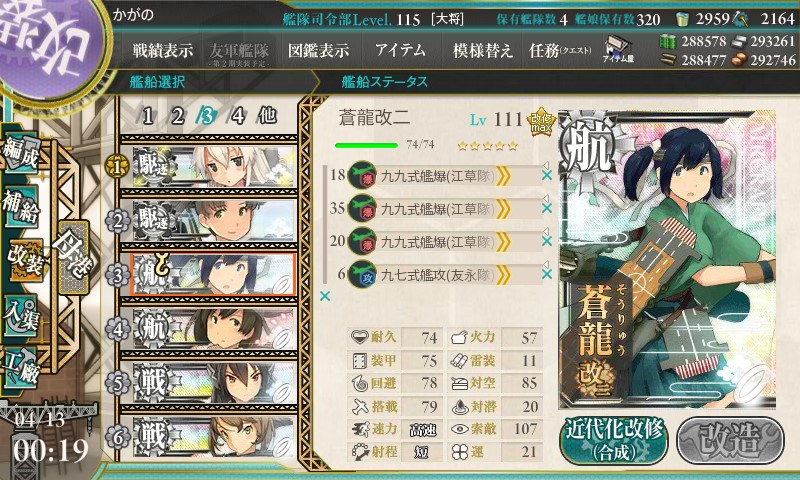The height and width of the screenshot is (480, 800).
Task: Switch to fleet tab 4
Action: point(238,116)
